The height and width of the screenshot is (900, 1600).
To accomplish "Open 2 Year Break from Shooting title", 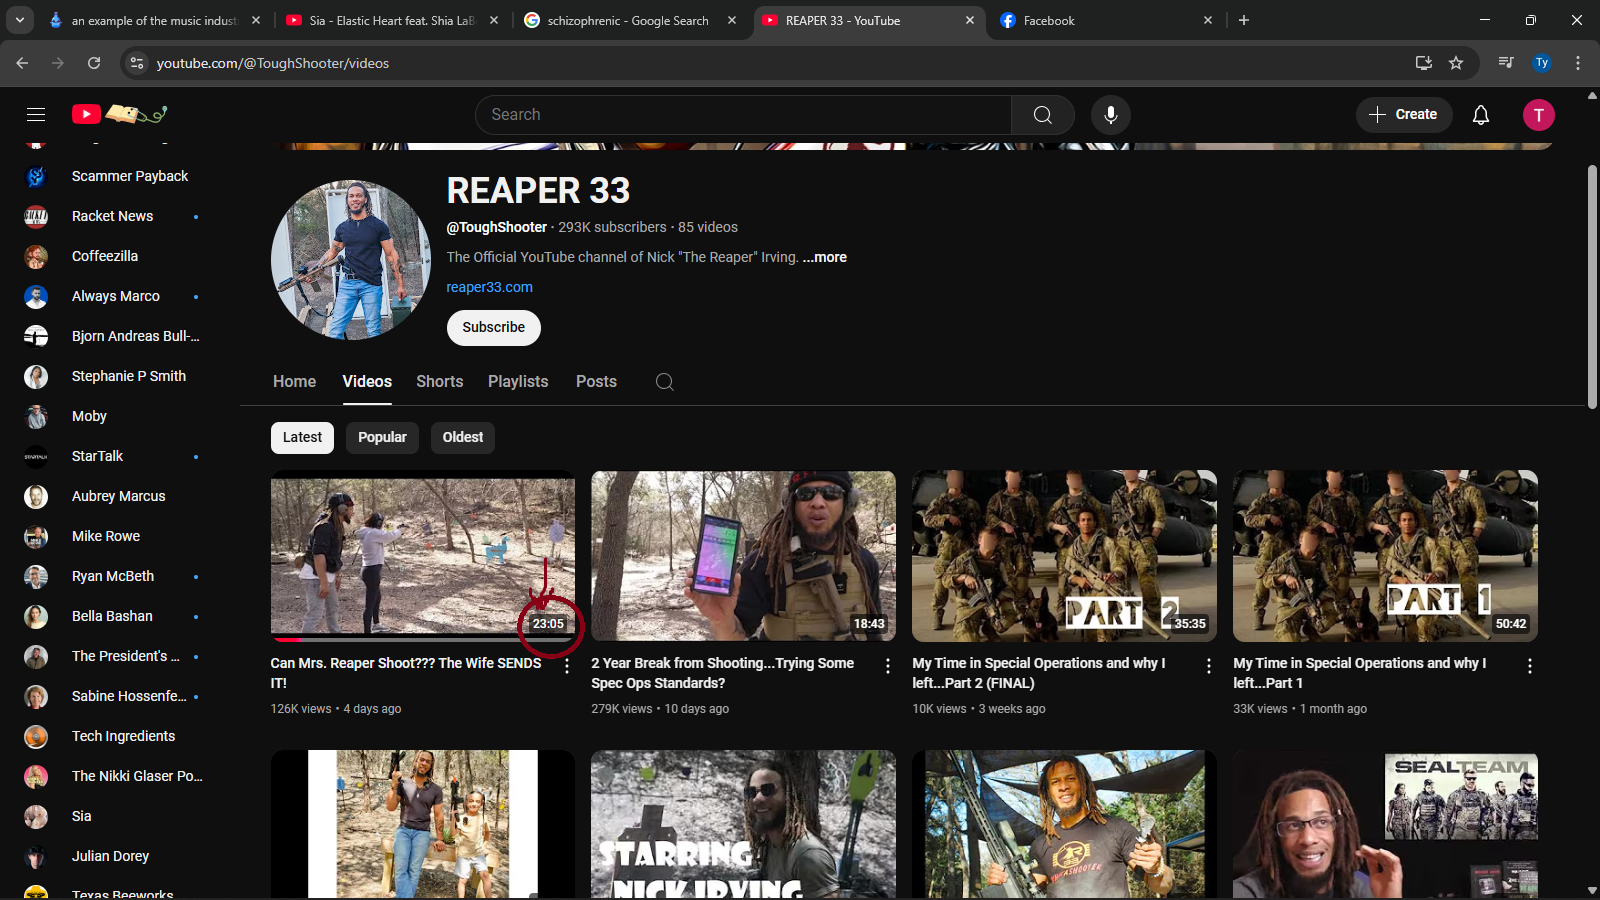I will [x=723, y=673].
